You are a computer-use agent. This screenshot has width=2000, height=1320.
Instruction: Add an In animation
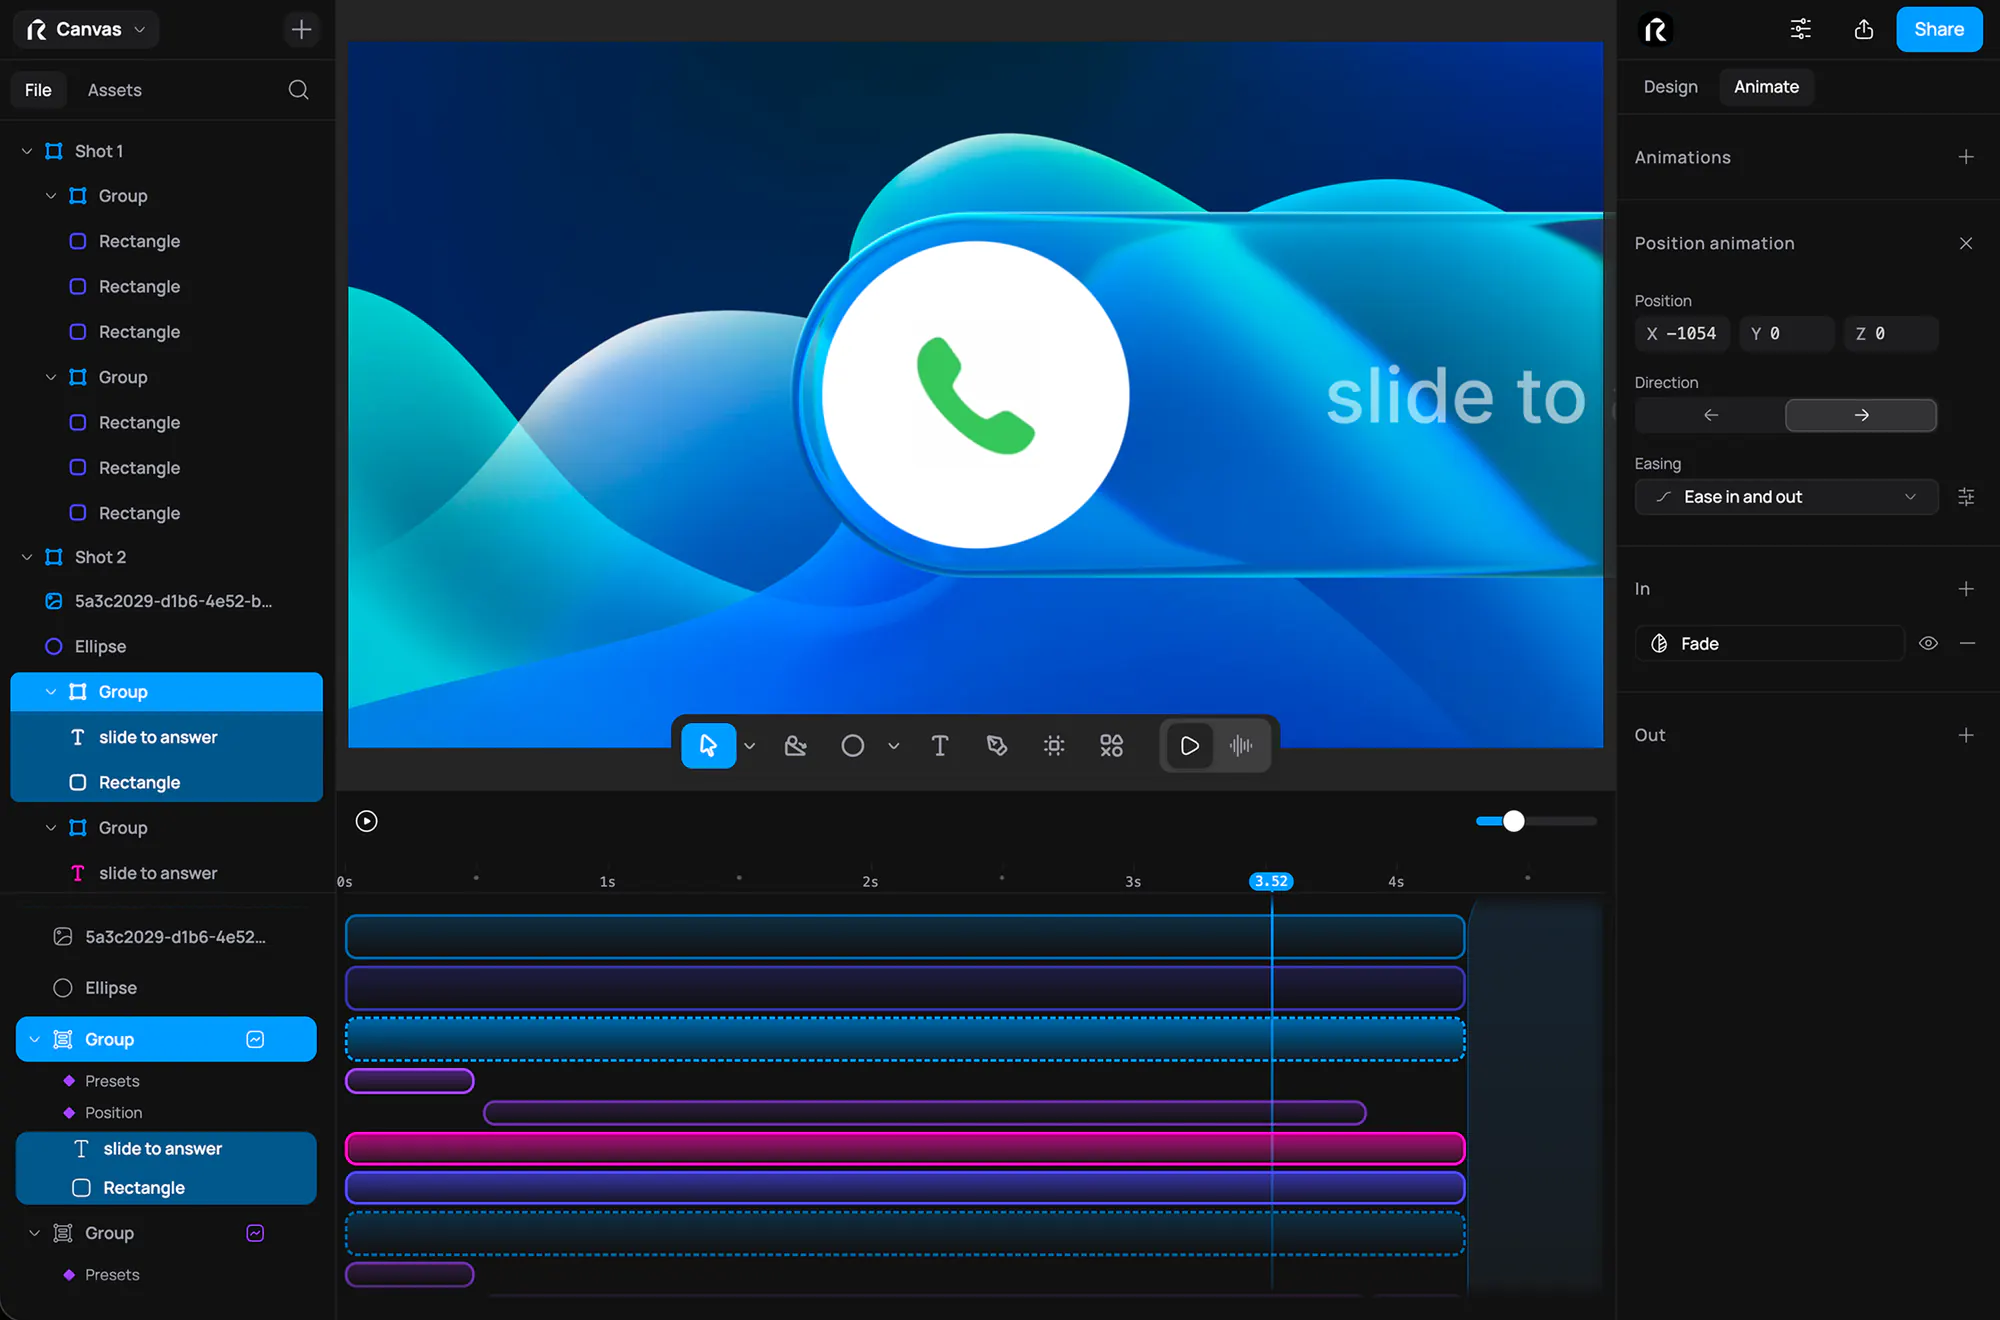1966,589
